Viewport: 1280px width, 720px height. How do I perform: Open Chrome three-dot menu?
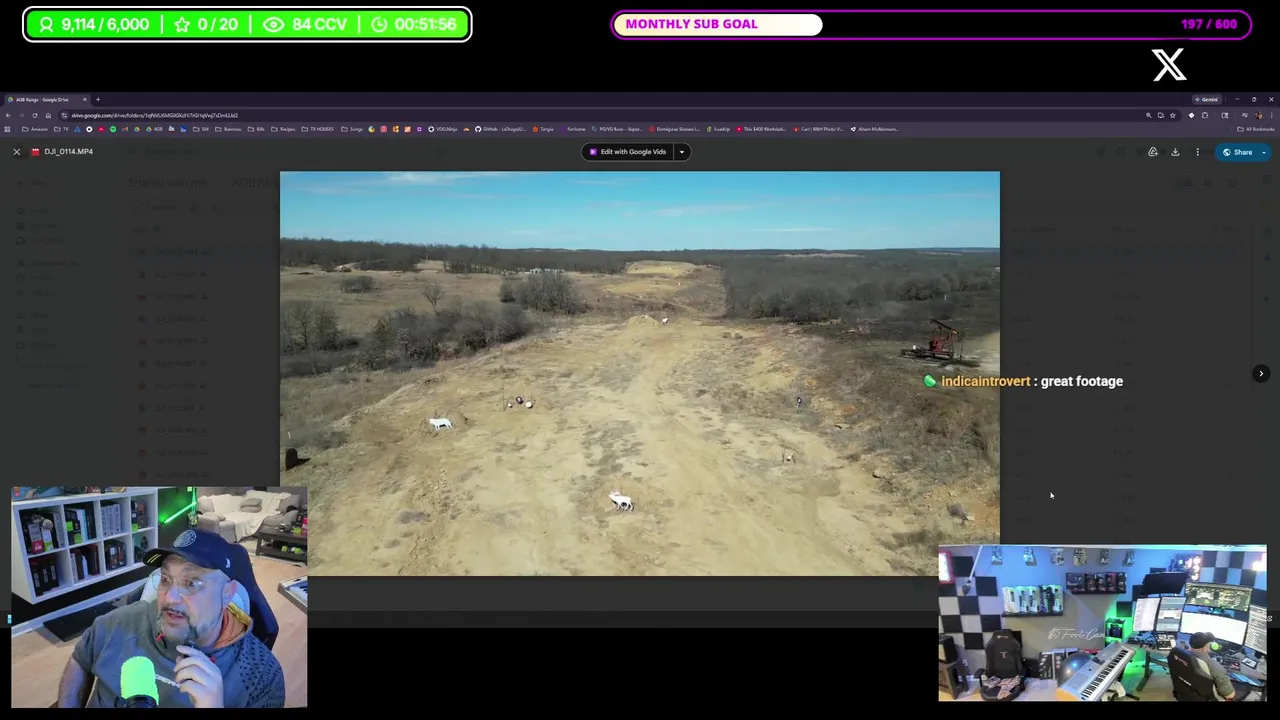pos(1271,115)
